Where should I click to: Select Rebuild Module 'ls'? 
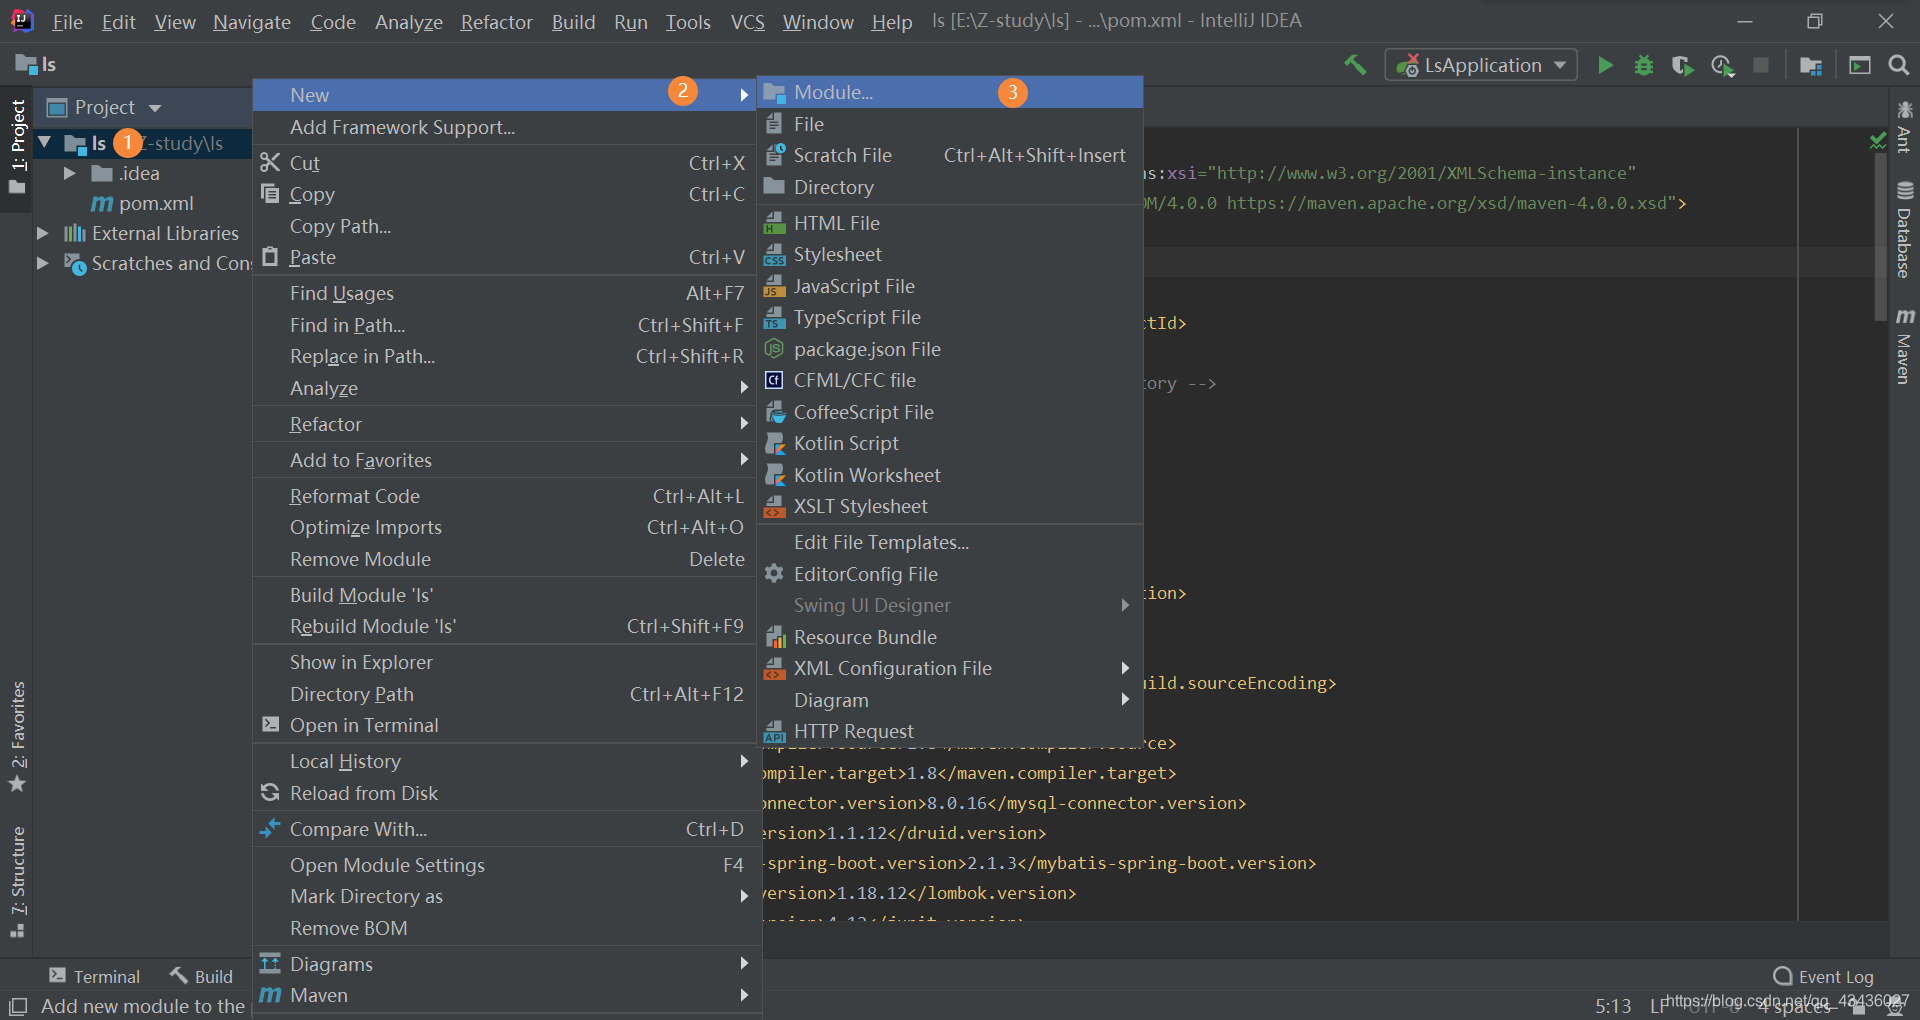(x=506, y=626)
